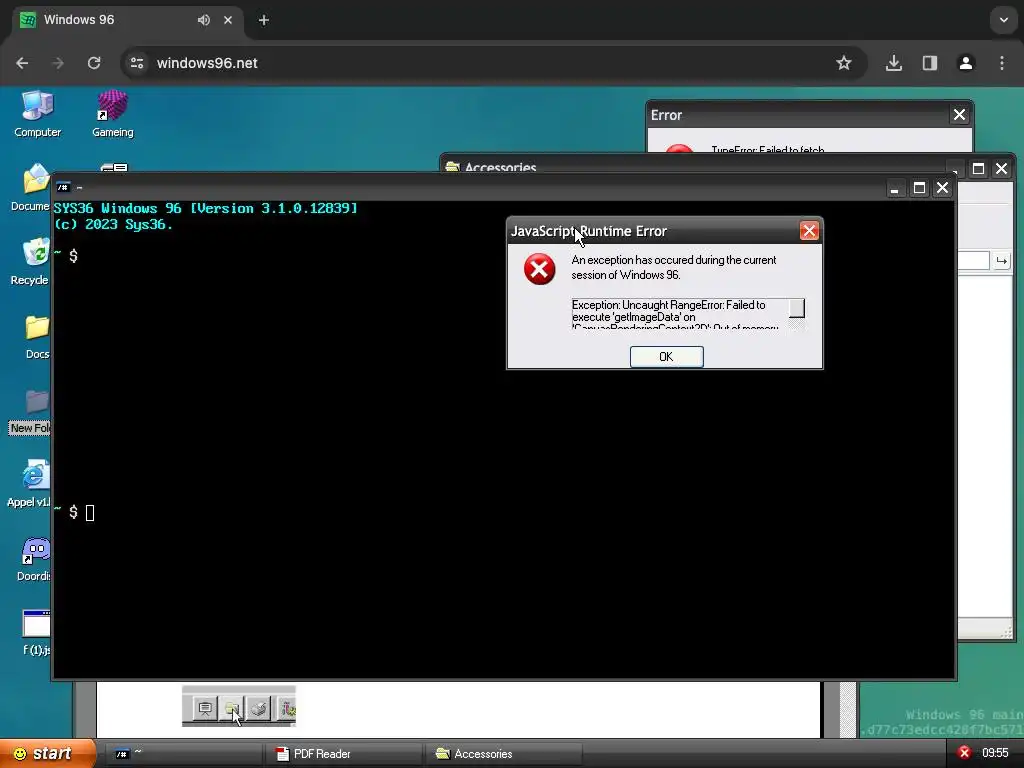1024x768 pixels.
Task: Switch to Accessories on taskbar
Action: tap(504, 754)
